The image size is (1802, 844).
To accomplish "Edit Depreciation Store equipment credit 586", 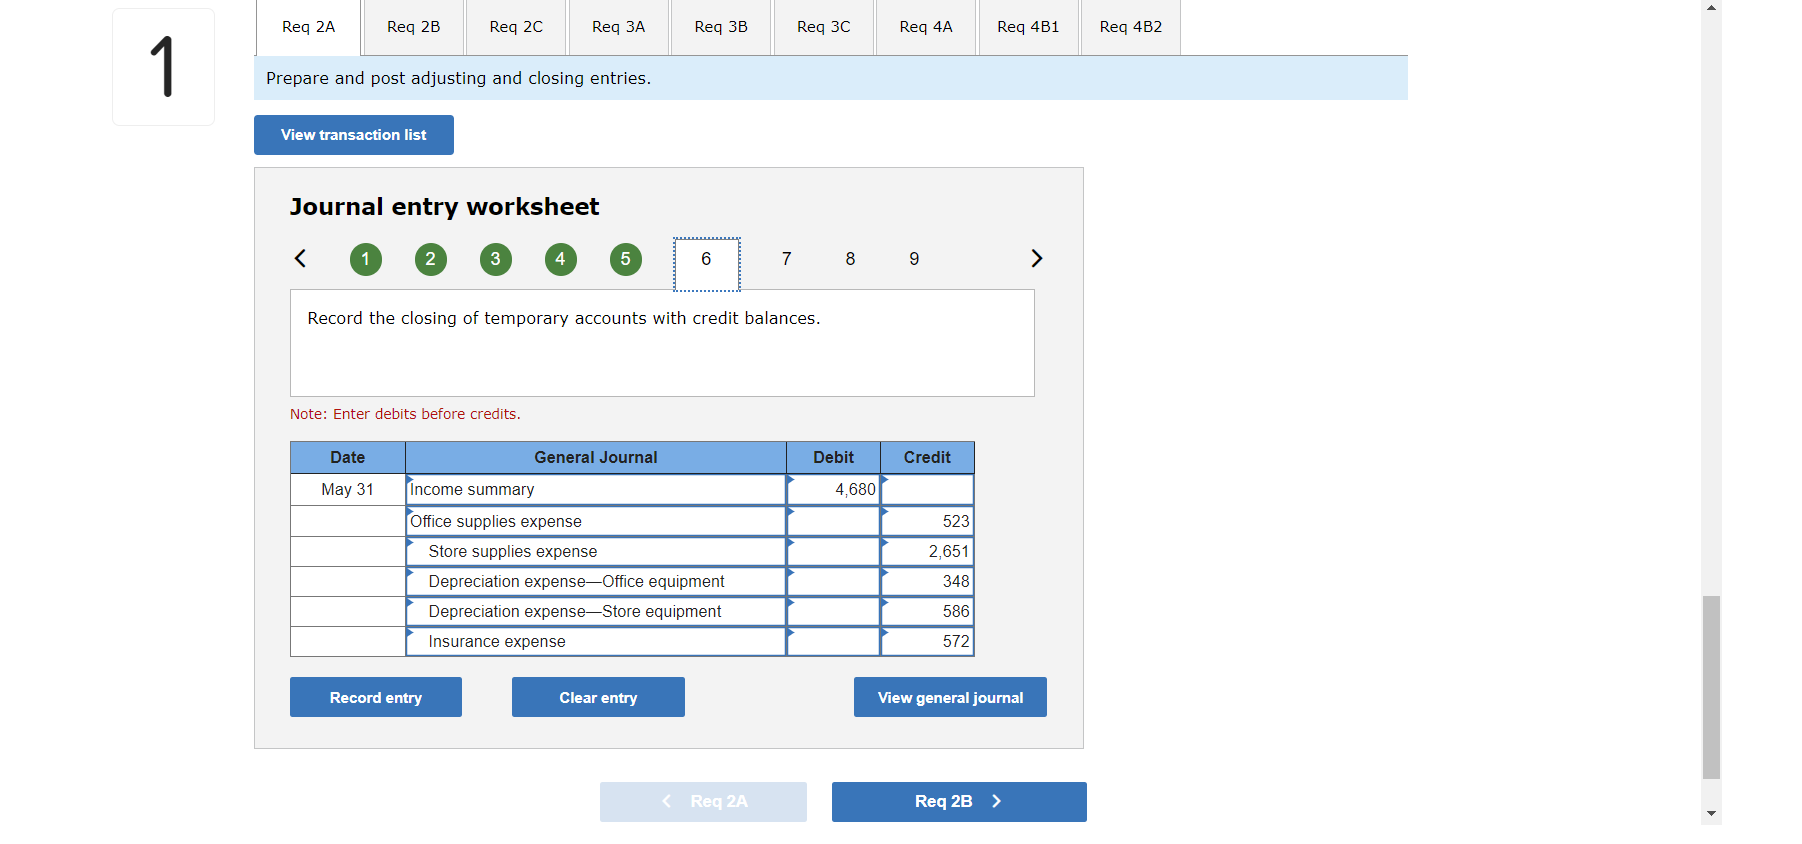I will pyautogui.click(x=928, y=611).
